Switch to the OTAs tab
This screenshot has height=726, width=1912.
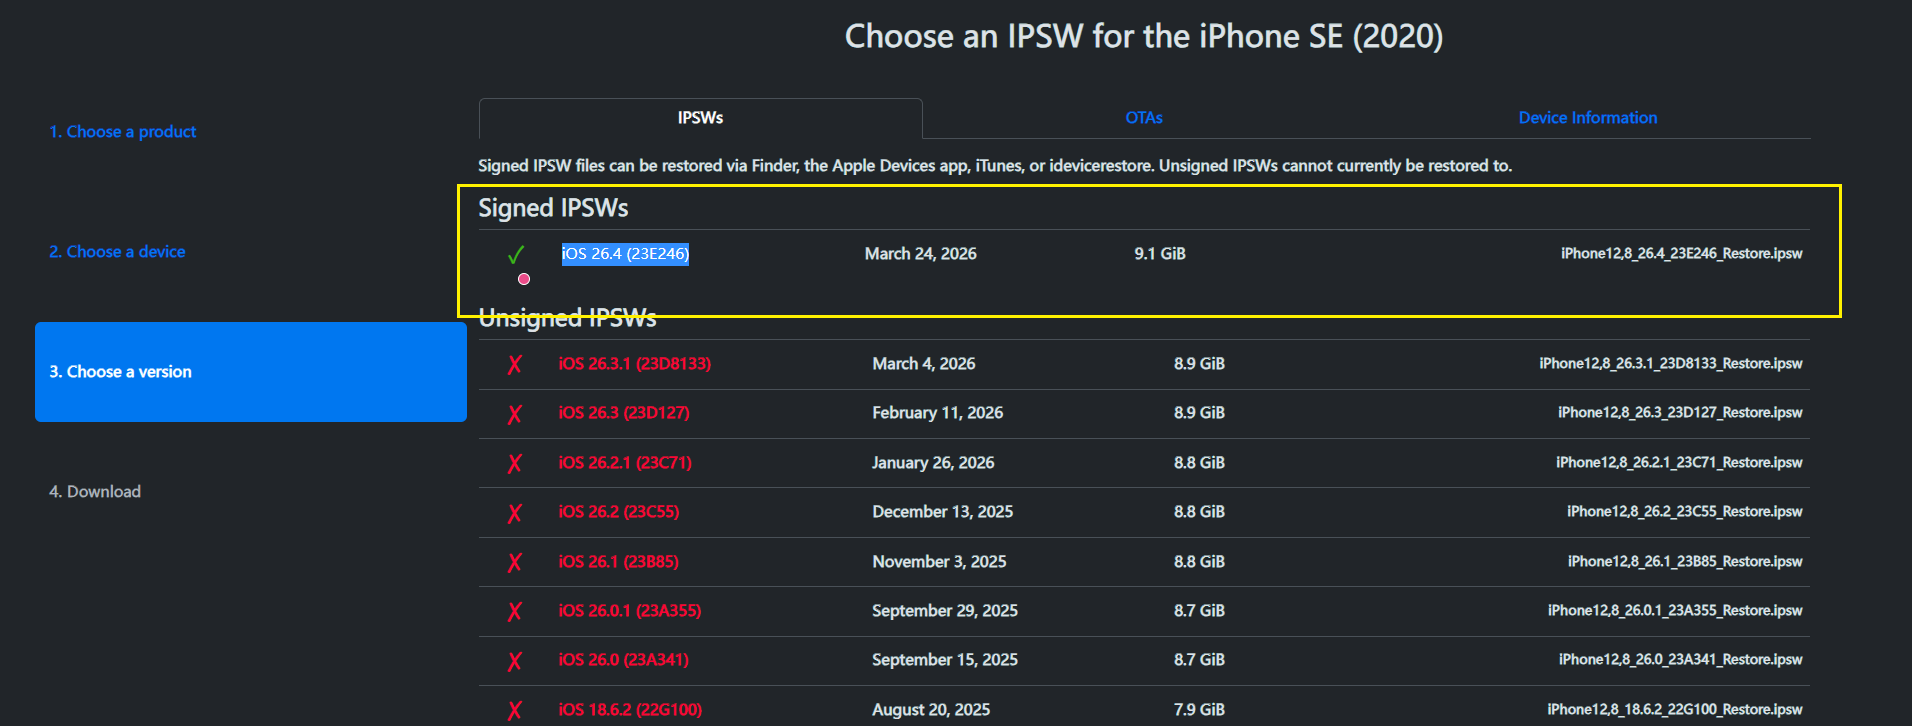click(1143, 118)
